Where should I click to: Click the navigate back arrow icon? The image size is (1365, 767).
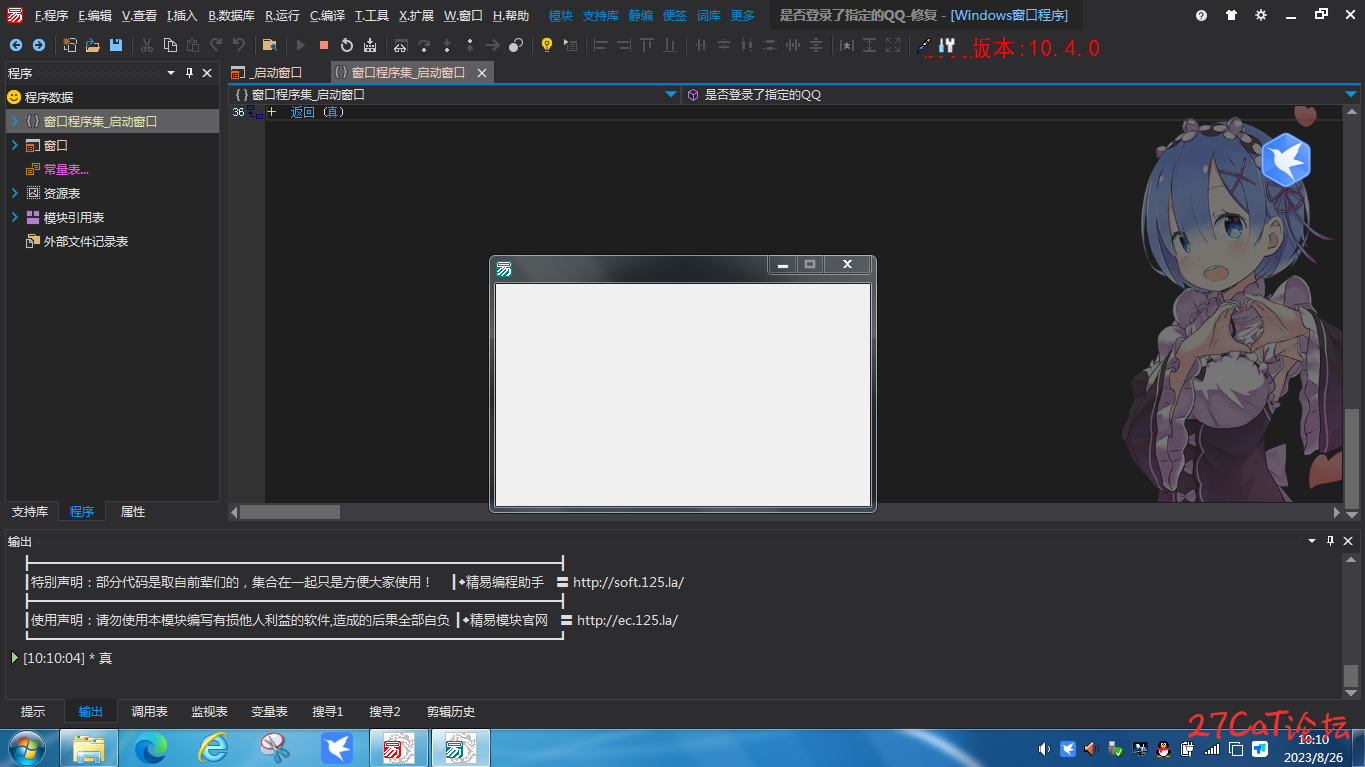pyautogui.click(x=15, y=45)
